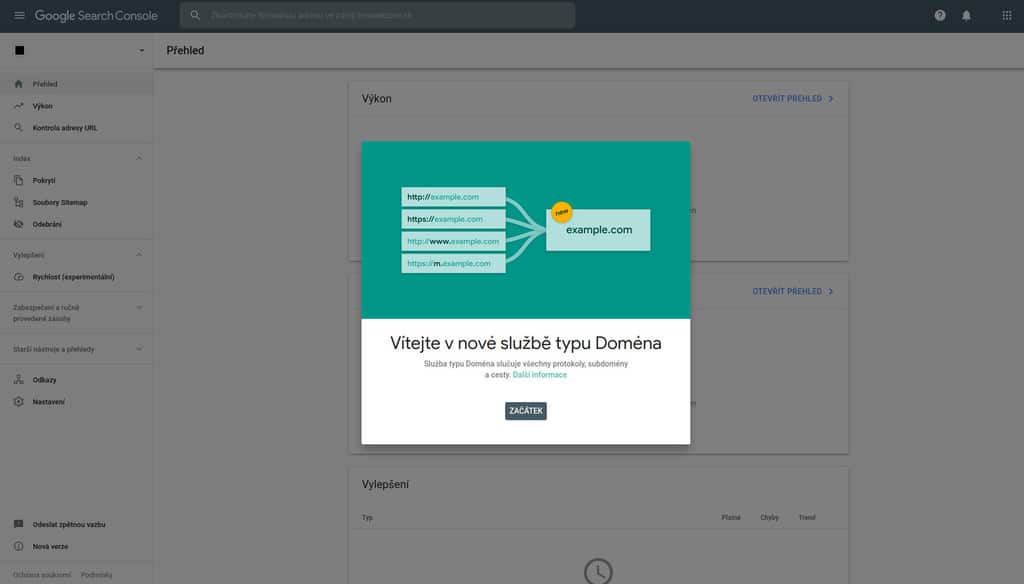Click the Nová verze info icon

18,546
